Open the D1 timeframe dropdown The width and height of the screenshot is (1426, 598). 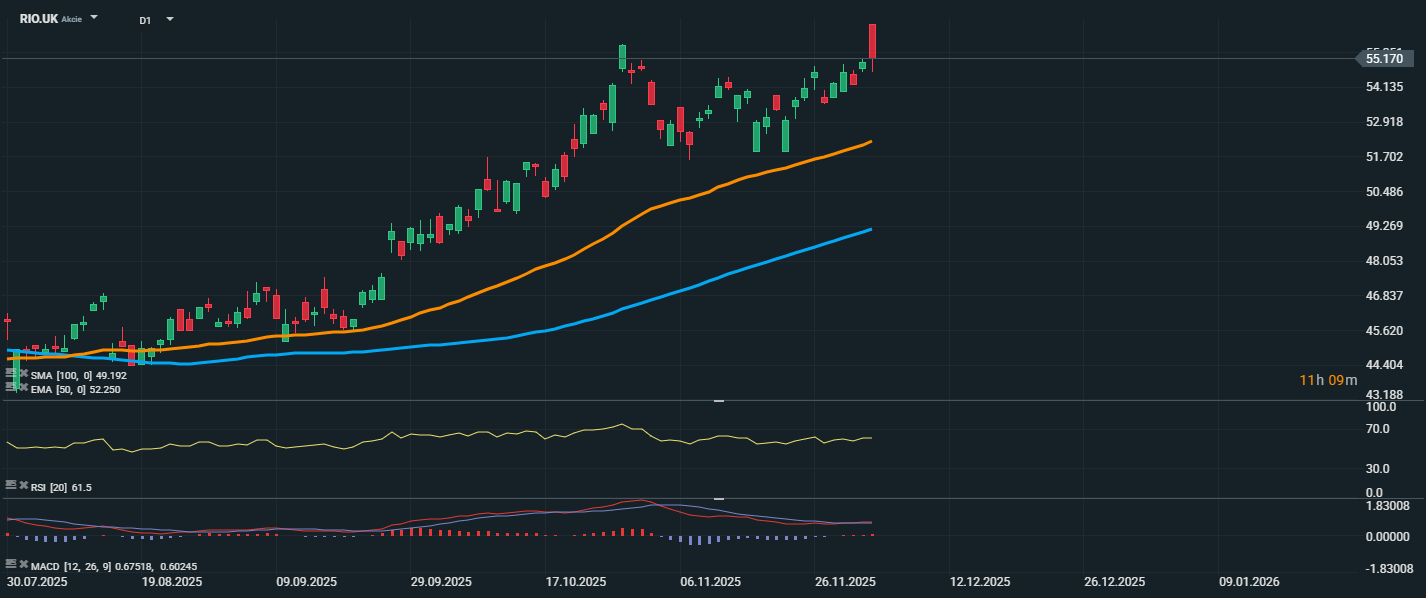170,19
